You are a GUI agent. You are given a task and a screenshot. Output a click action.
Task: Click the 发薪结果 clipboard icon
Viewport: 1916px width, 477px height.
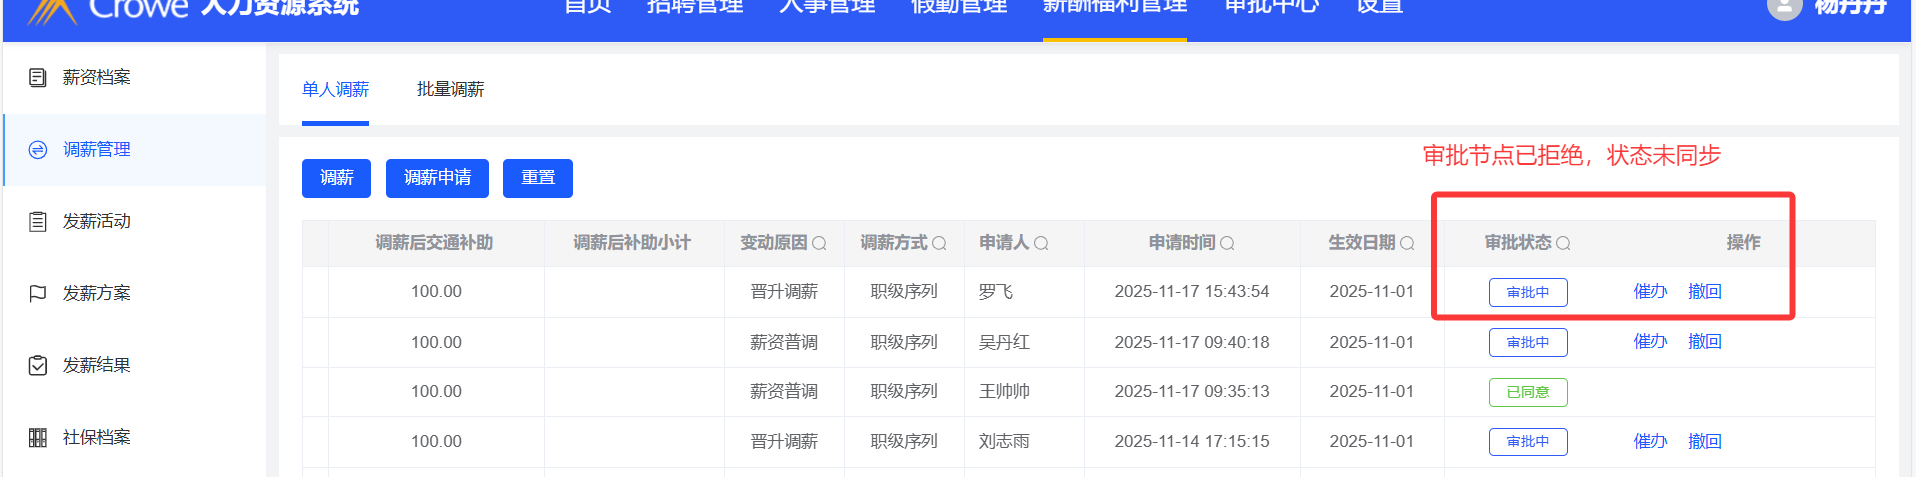coord(38,366)
